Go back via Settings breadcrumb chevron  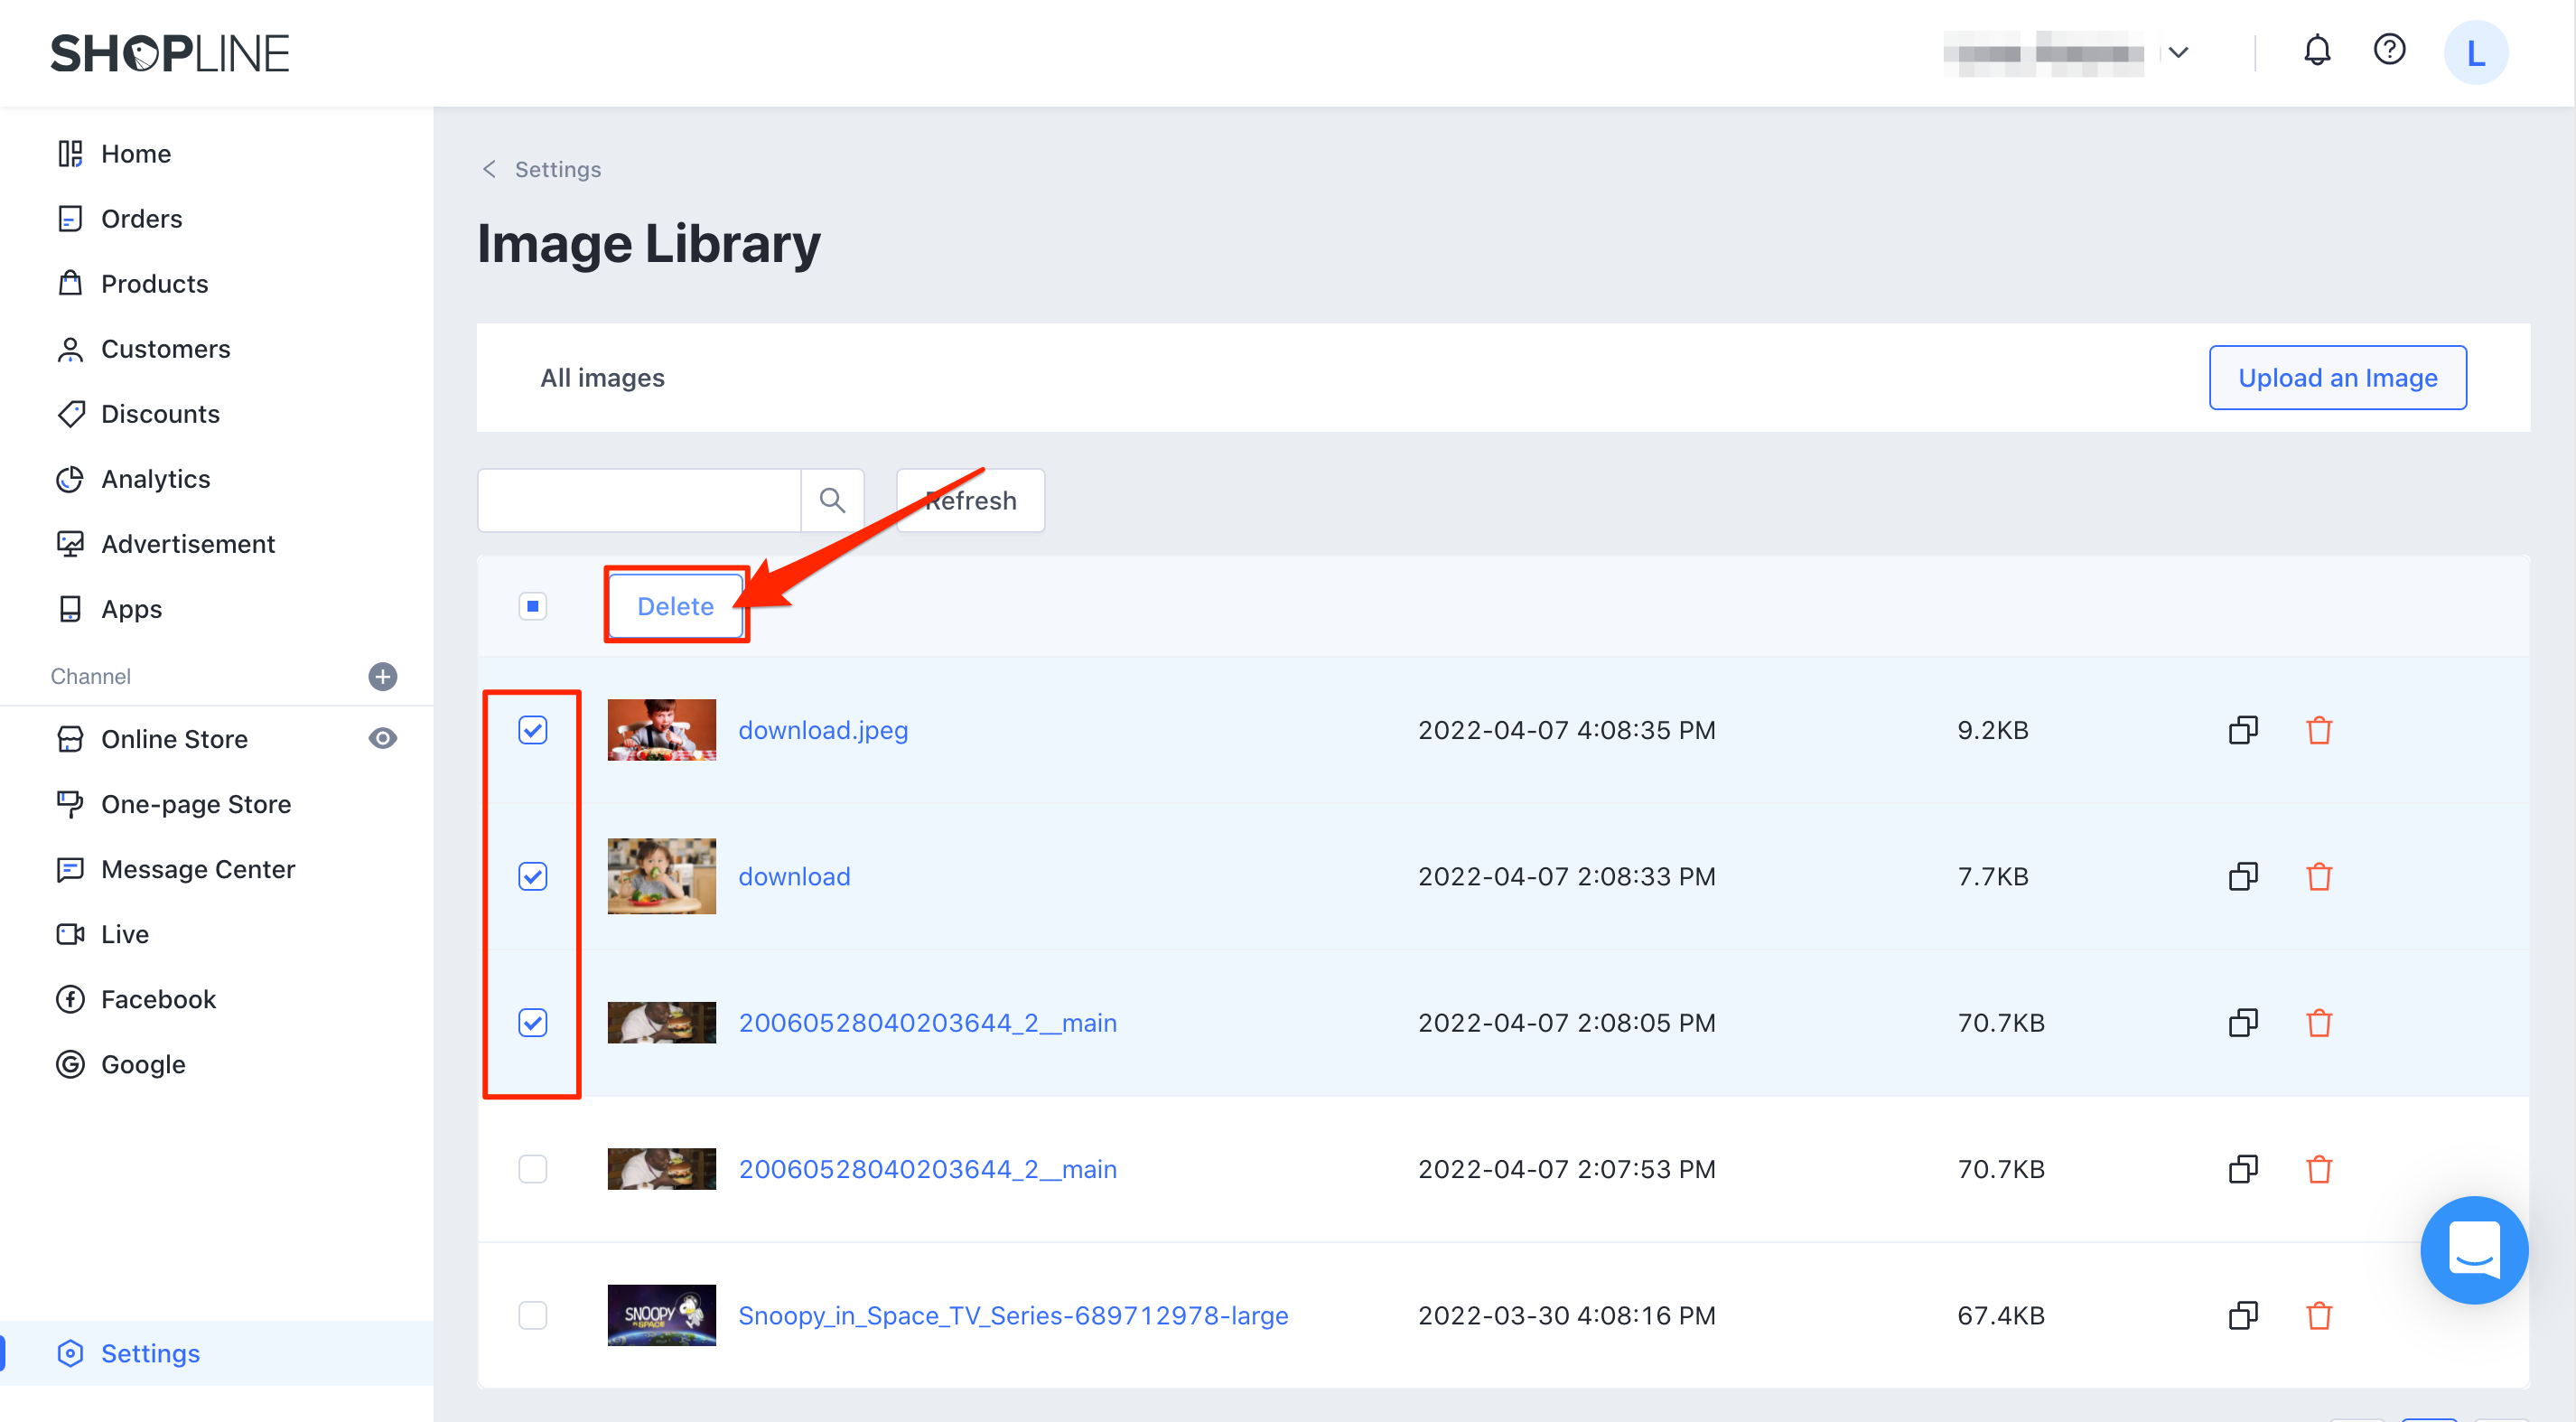(x=489, y=169)
